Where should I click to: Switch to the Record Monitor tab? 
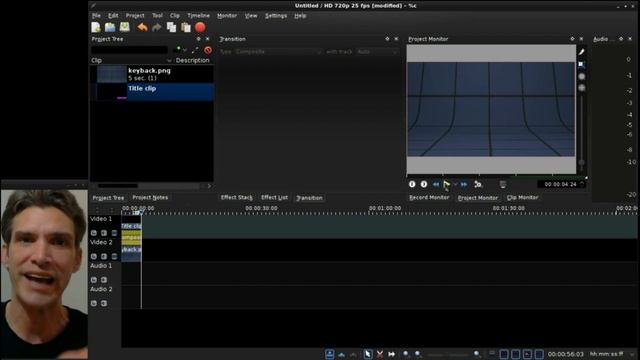pyautogui.click(x=429, y=198)
